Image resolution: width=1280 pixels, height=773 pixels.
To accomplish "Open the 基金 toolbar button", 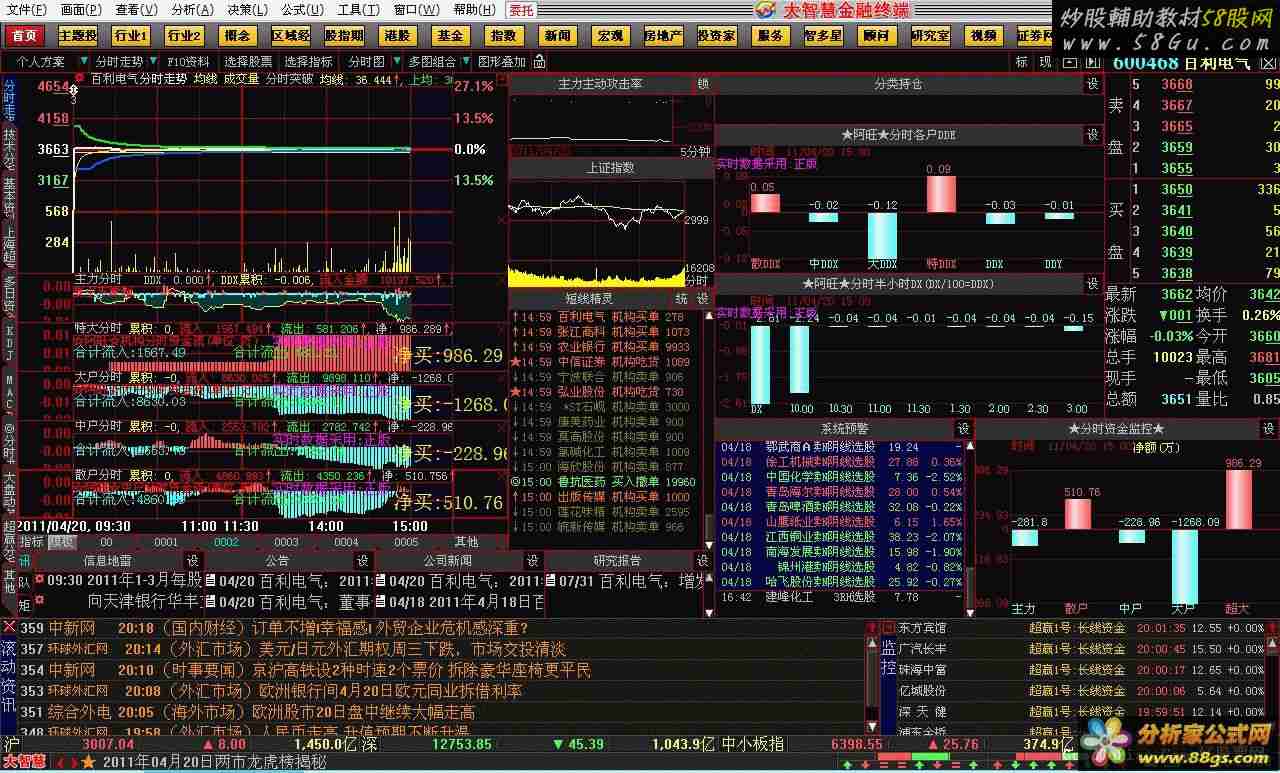I will [x=450, y=35].
